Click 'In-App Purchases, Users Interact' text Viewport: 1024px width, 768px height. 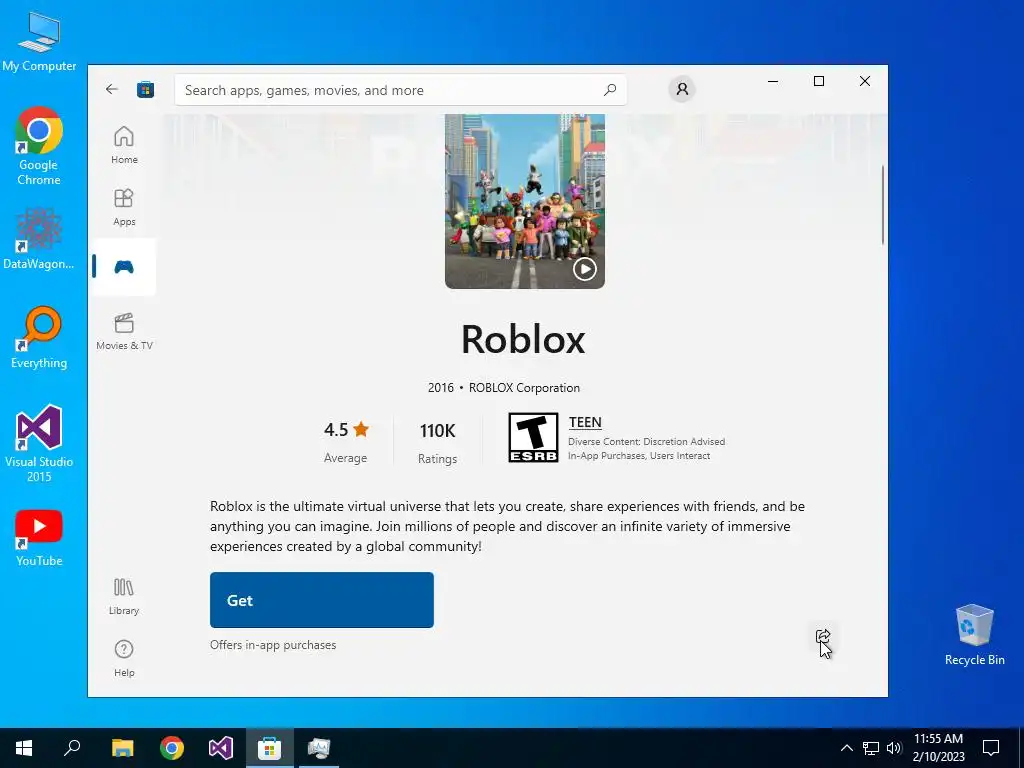(x=639, y=456)
